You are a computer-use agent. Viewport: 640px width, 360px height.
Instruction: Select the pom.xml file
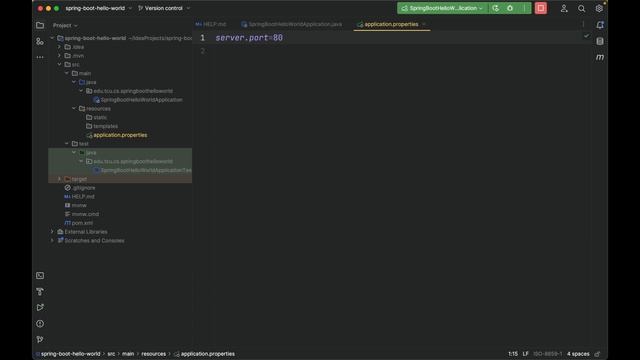(x=82, y=223)
